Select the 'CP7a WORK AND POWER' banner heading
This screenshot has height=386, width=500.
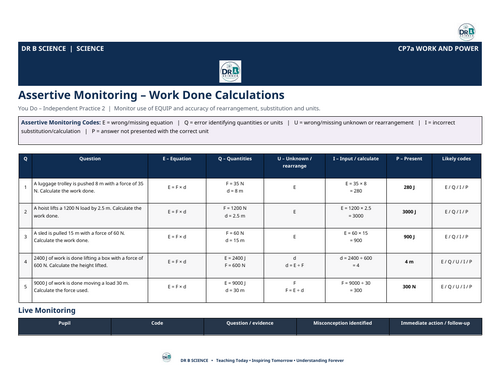pos(438,49)
